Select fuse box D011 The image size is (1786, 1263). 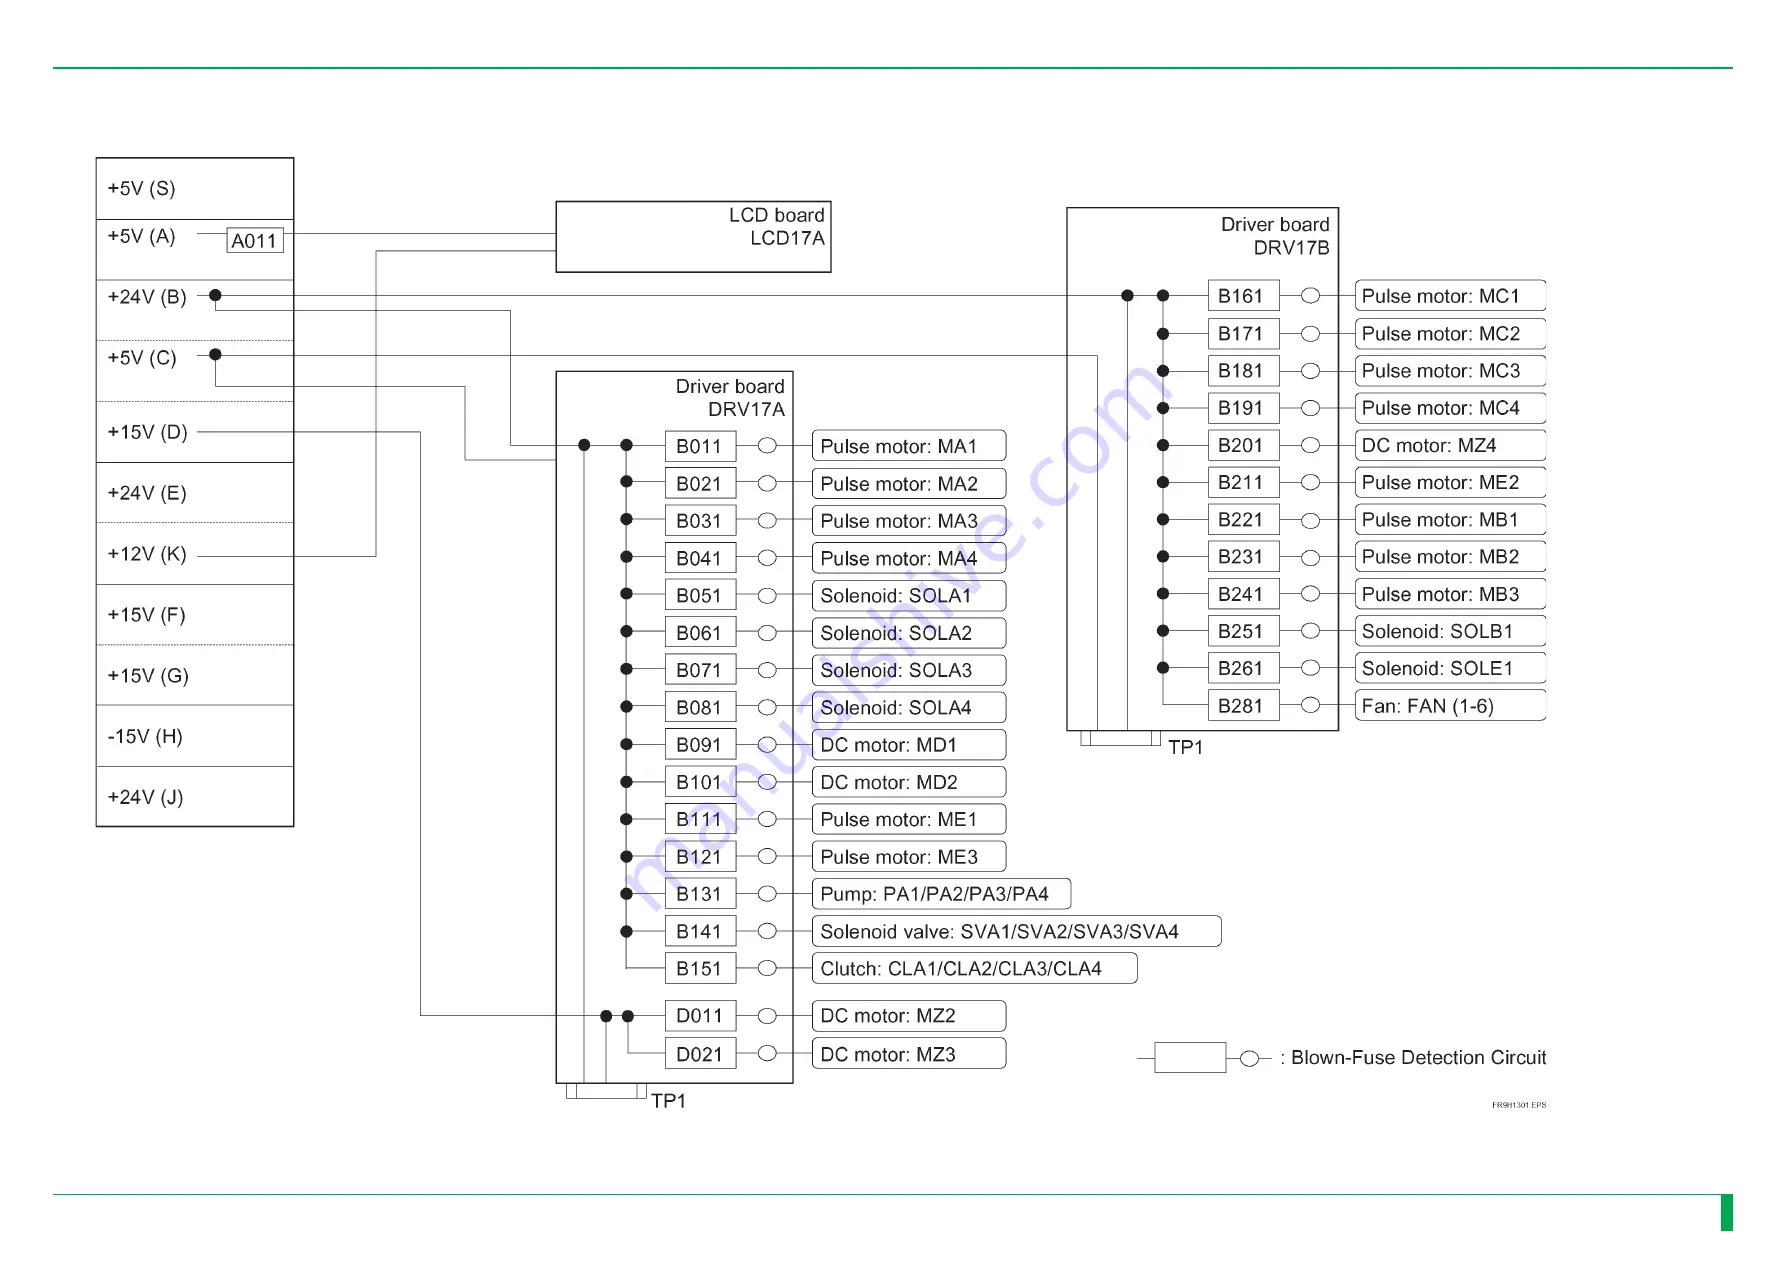[x=700, y=1016]
